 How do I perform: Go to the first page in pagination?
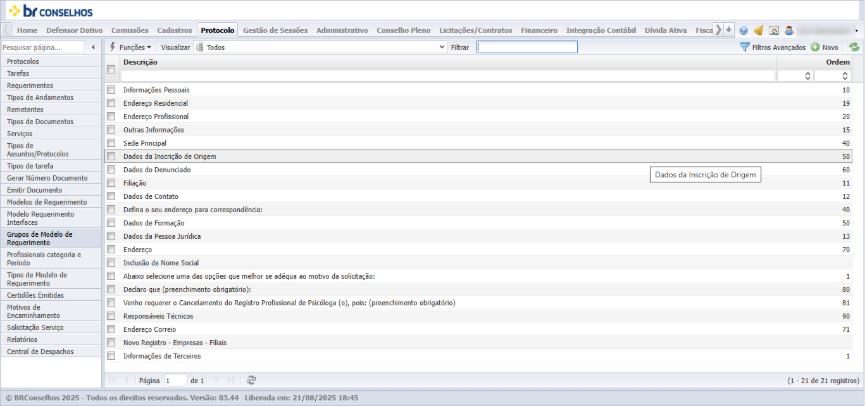point(113,380)
